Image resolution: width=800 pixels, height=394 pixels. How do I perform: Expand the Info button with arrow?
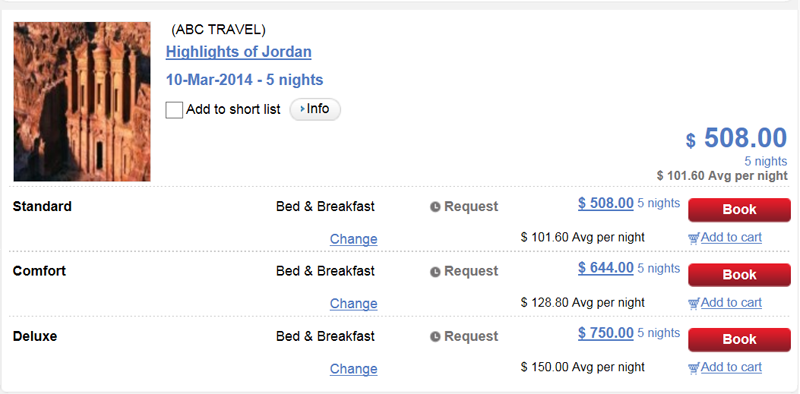click(315, 109)
